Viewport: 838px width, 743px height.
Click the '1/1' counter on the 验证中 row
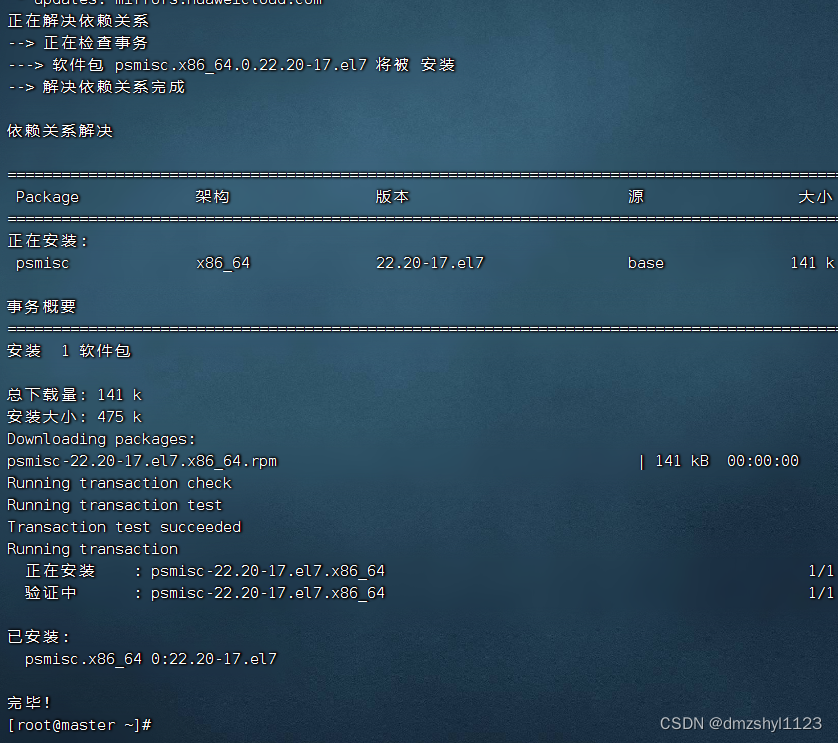pos(821,593)
